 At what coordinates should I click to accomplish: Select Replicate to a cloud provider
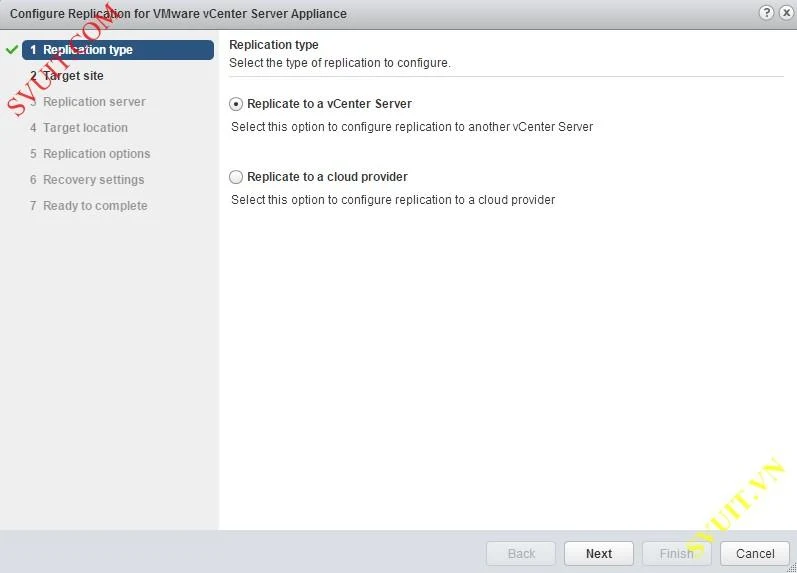[236, 177]
